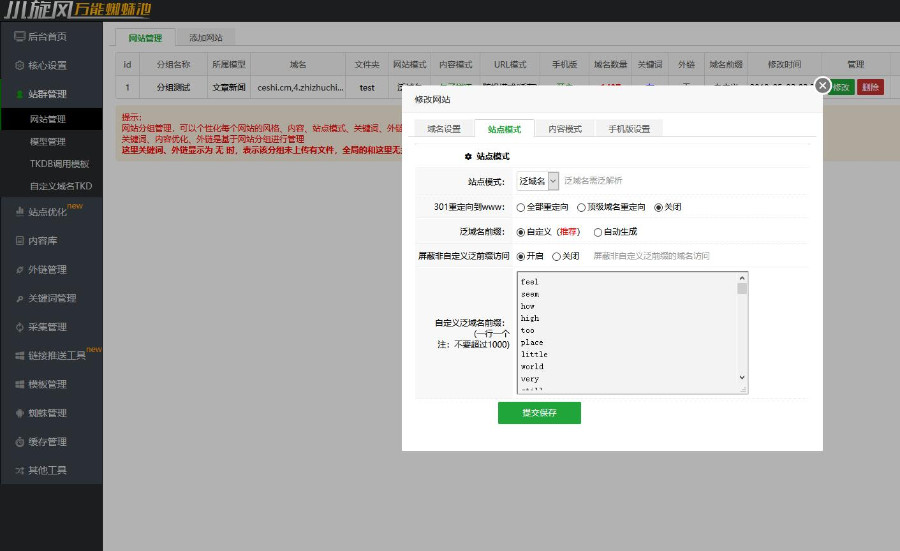900x551 pixels.
Task: Expand the 站点优化 sidebar menu
Action: pyautogui.click(x=50, y=212)
